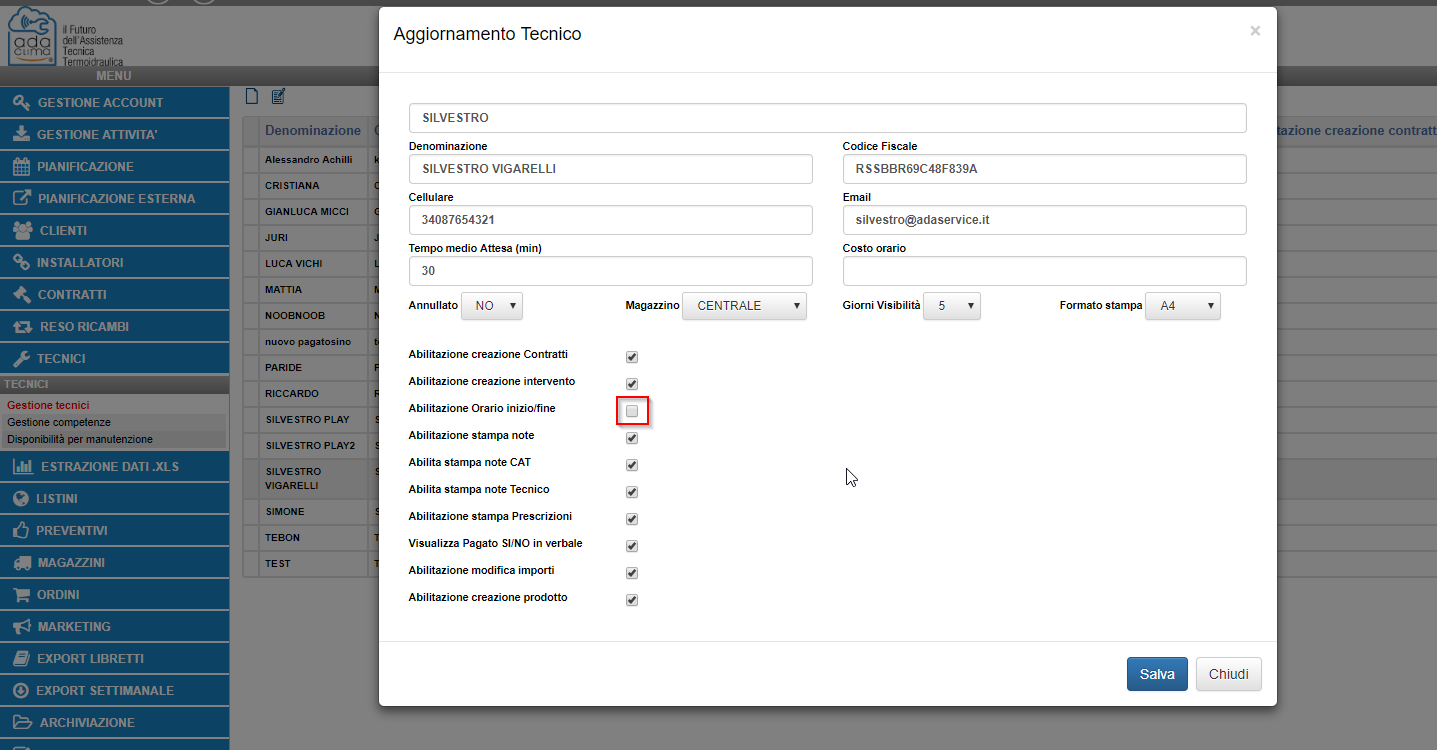Click the link icon beside INSTALLATORI
This screenshot has height=750, width=1437.
21,263
